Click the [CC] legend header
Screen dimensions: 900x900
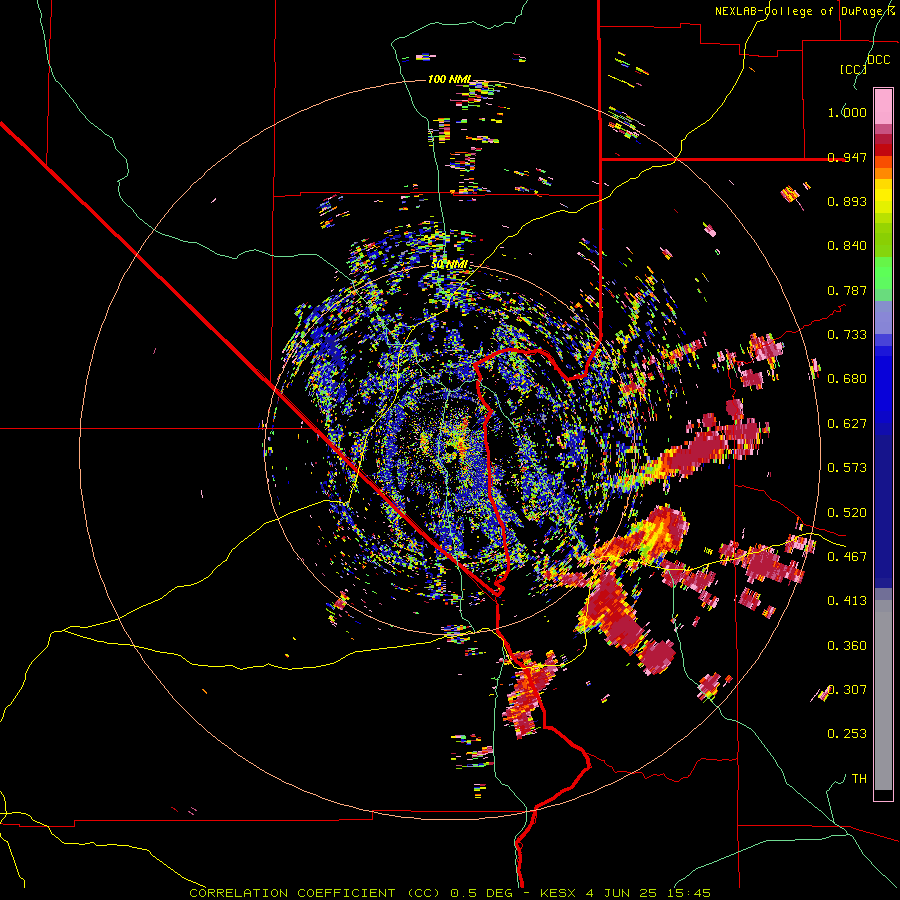click(854, 69)
